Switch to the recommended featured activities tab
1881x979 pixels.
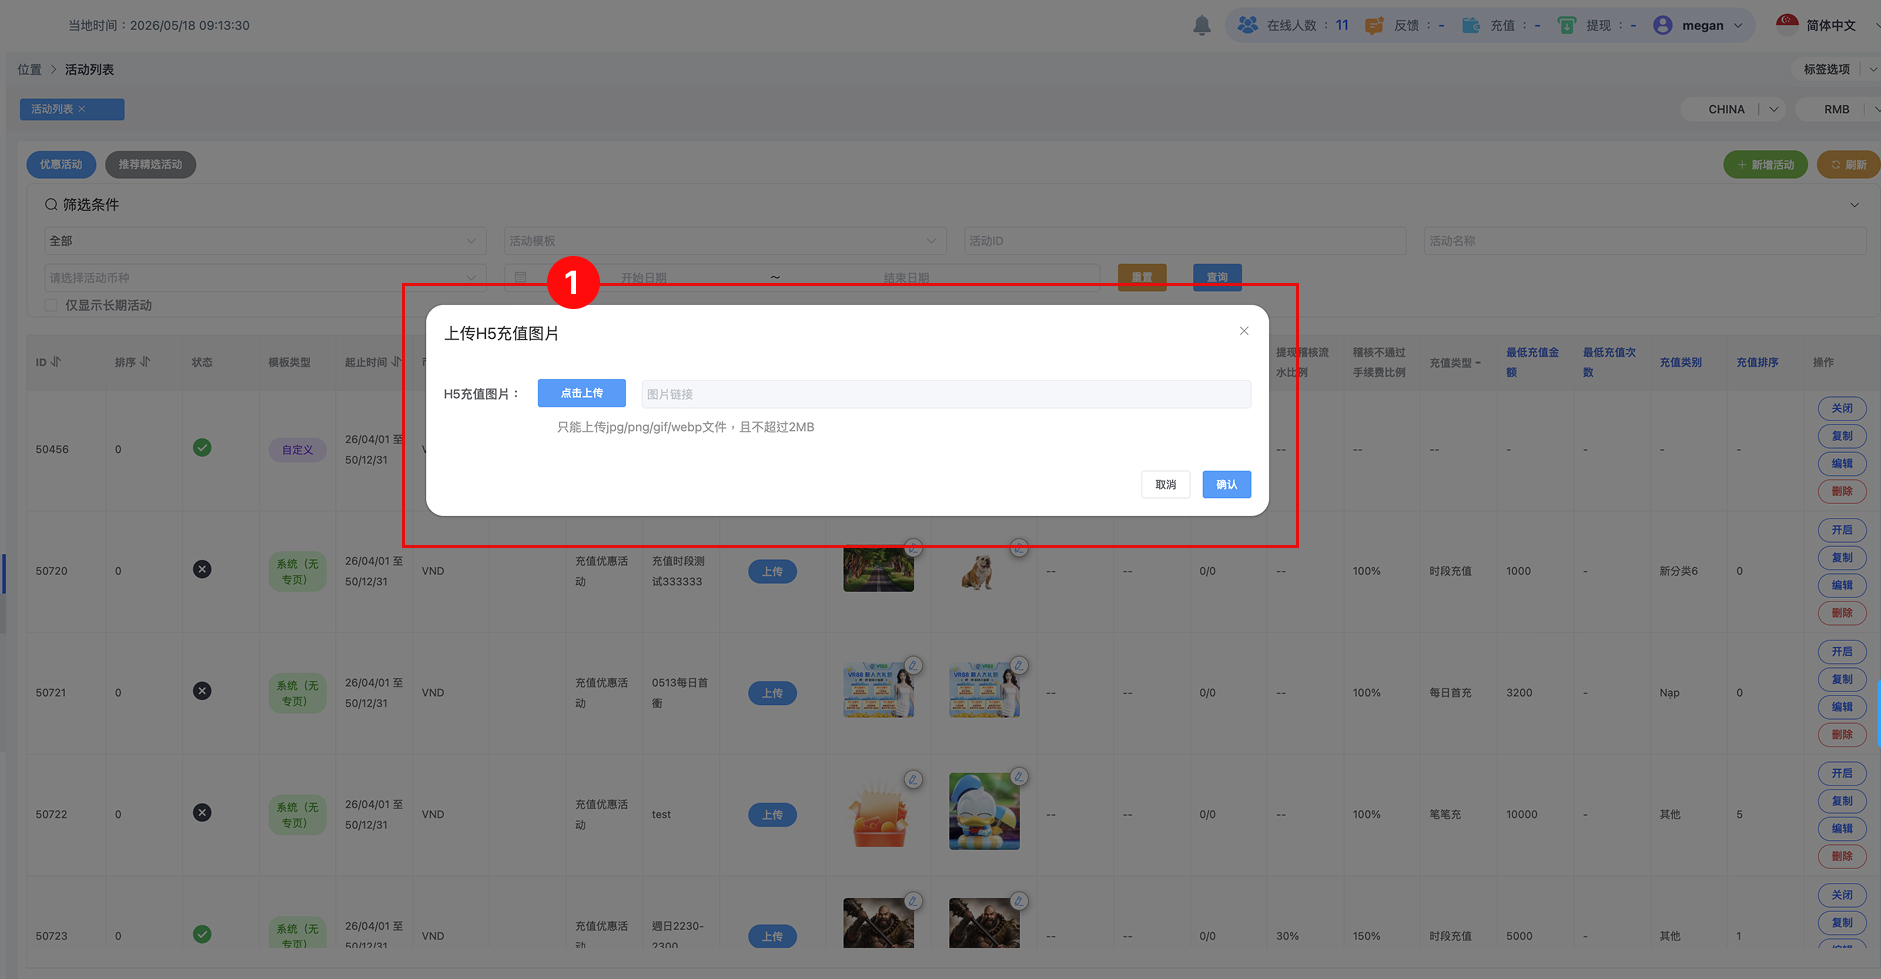150,164
